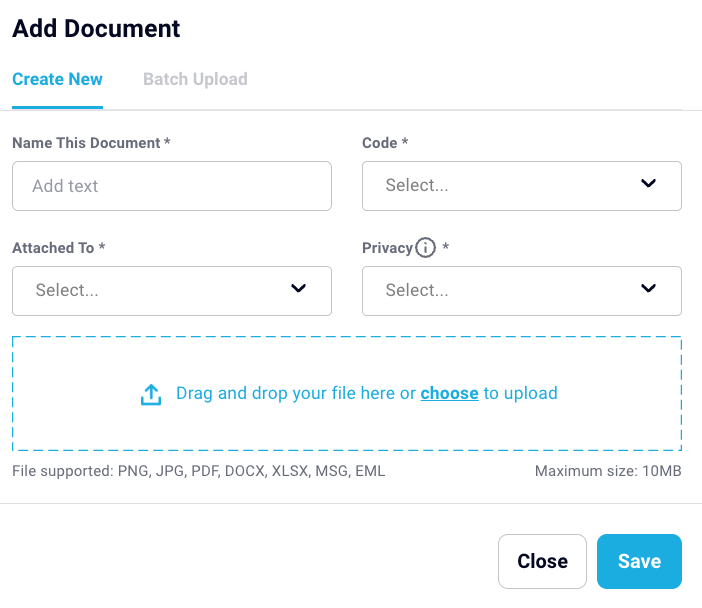Focus the Name This Document text field
Screen dimensions: 702x608
click(172, 186)
